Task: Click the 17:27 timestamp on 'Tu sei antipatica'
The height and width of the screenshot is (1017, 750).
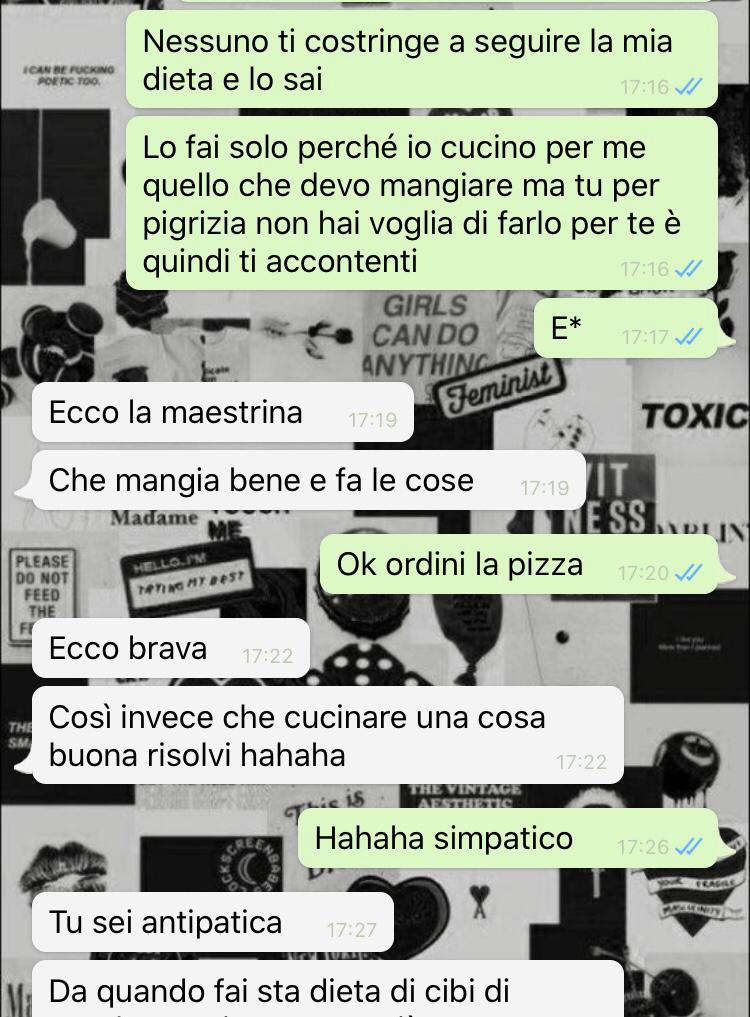Action: [x=352, y=930]
